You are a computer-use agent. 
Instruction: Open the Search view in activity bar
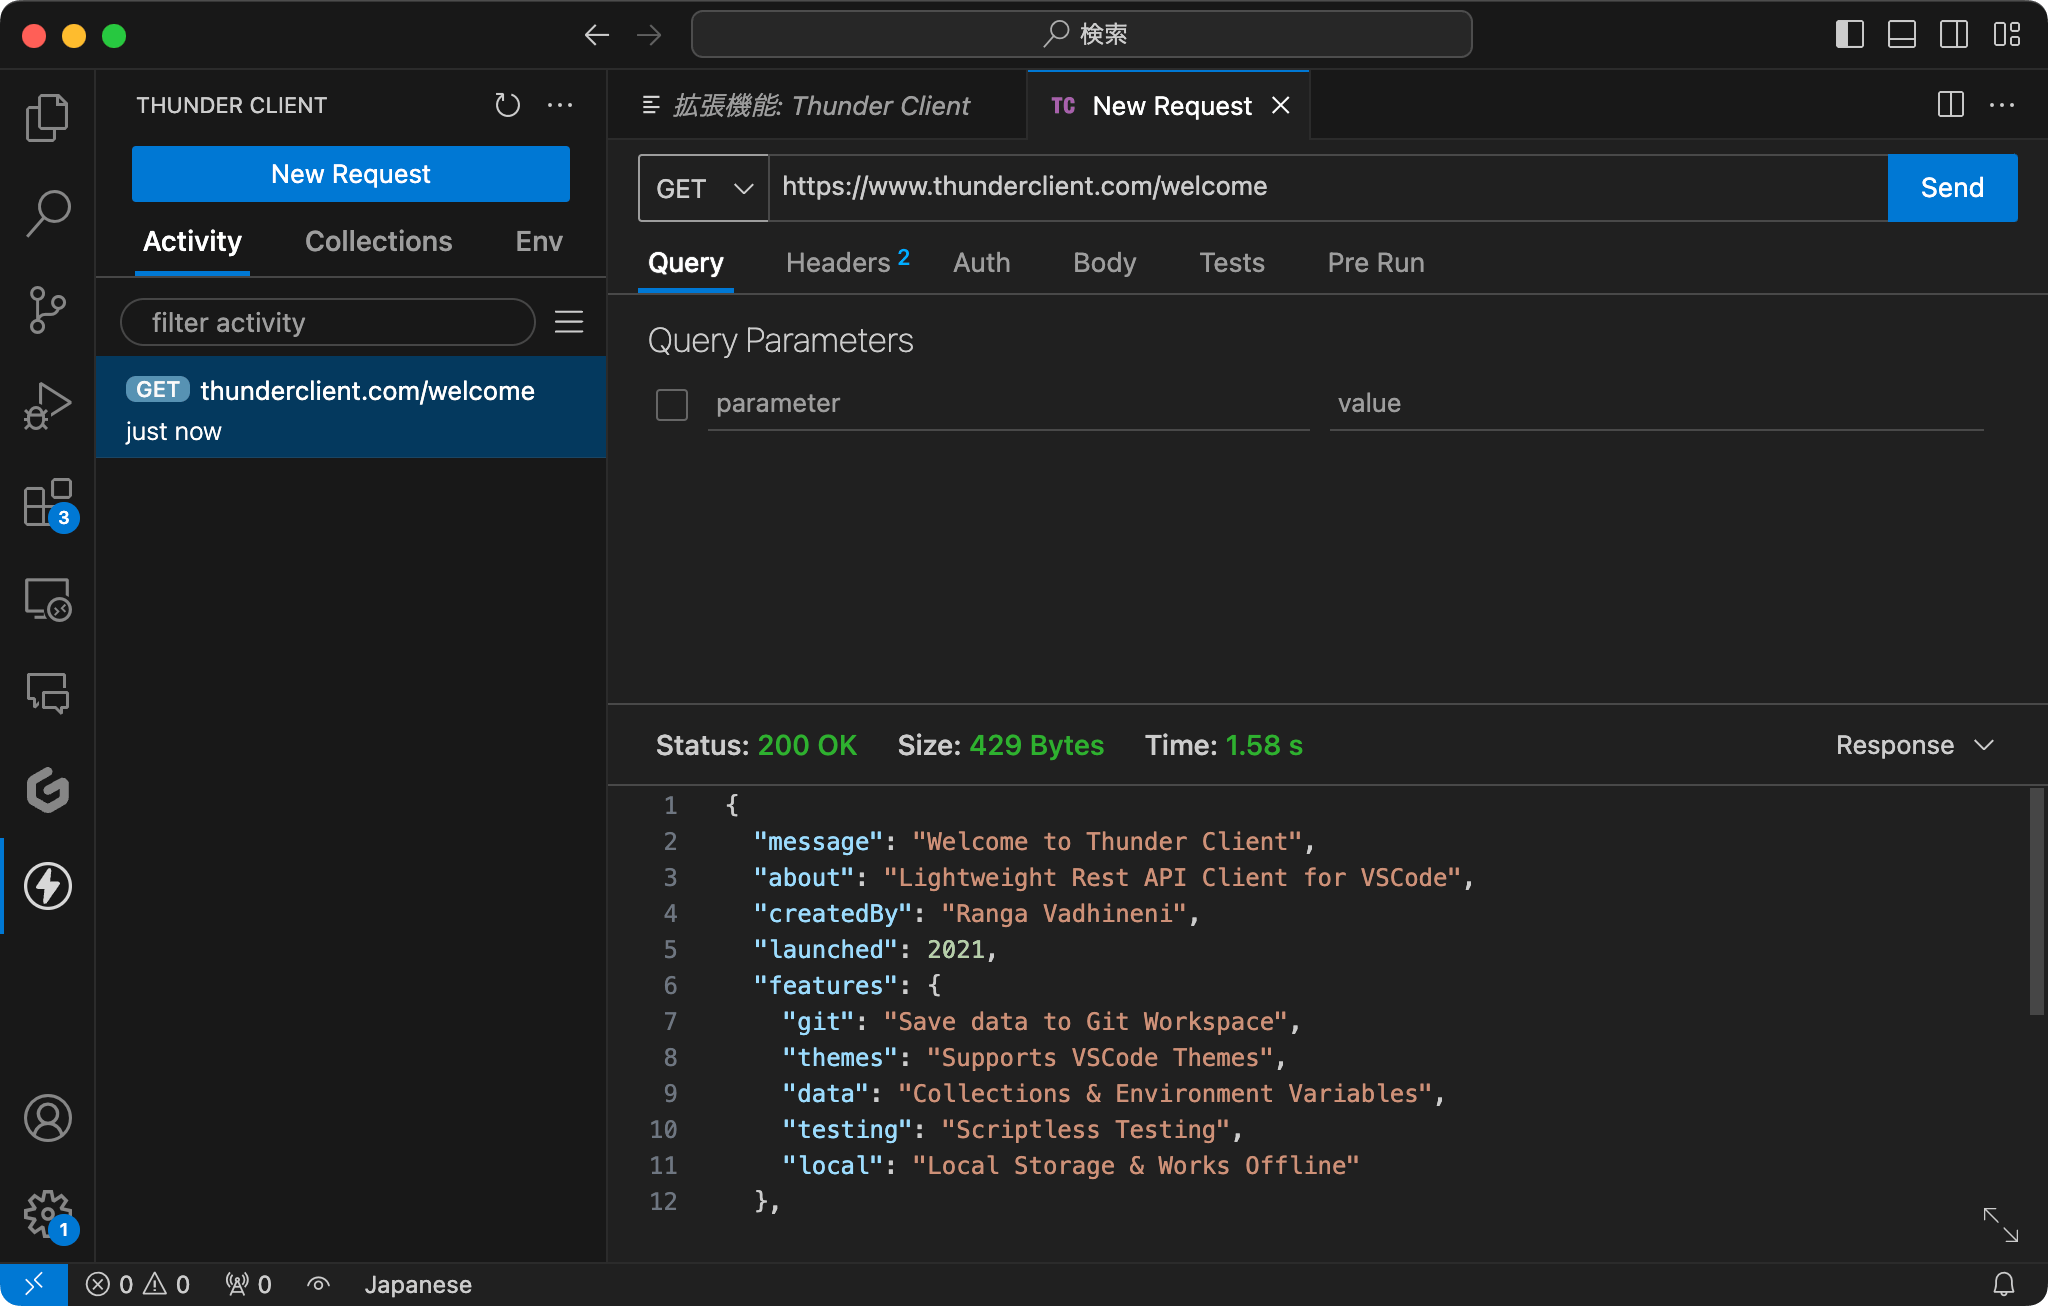[x=47, y=213]
